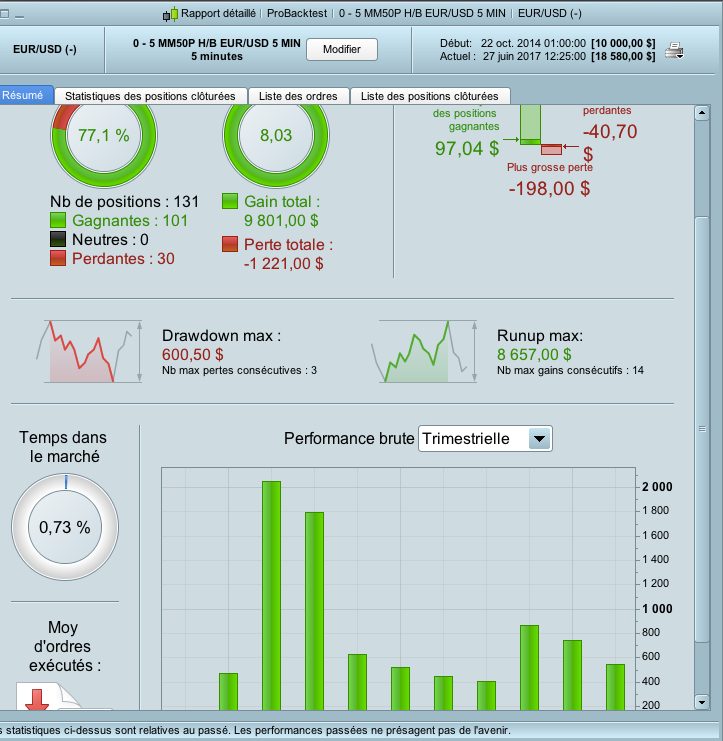Click the green Gagnantes legend square
Image resolution: width=723 pixels, height=741 pixels.
pos(58,220)
